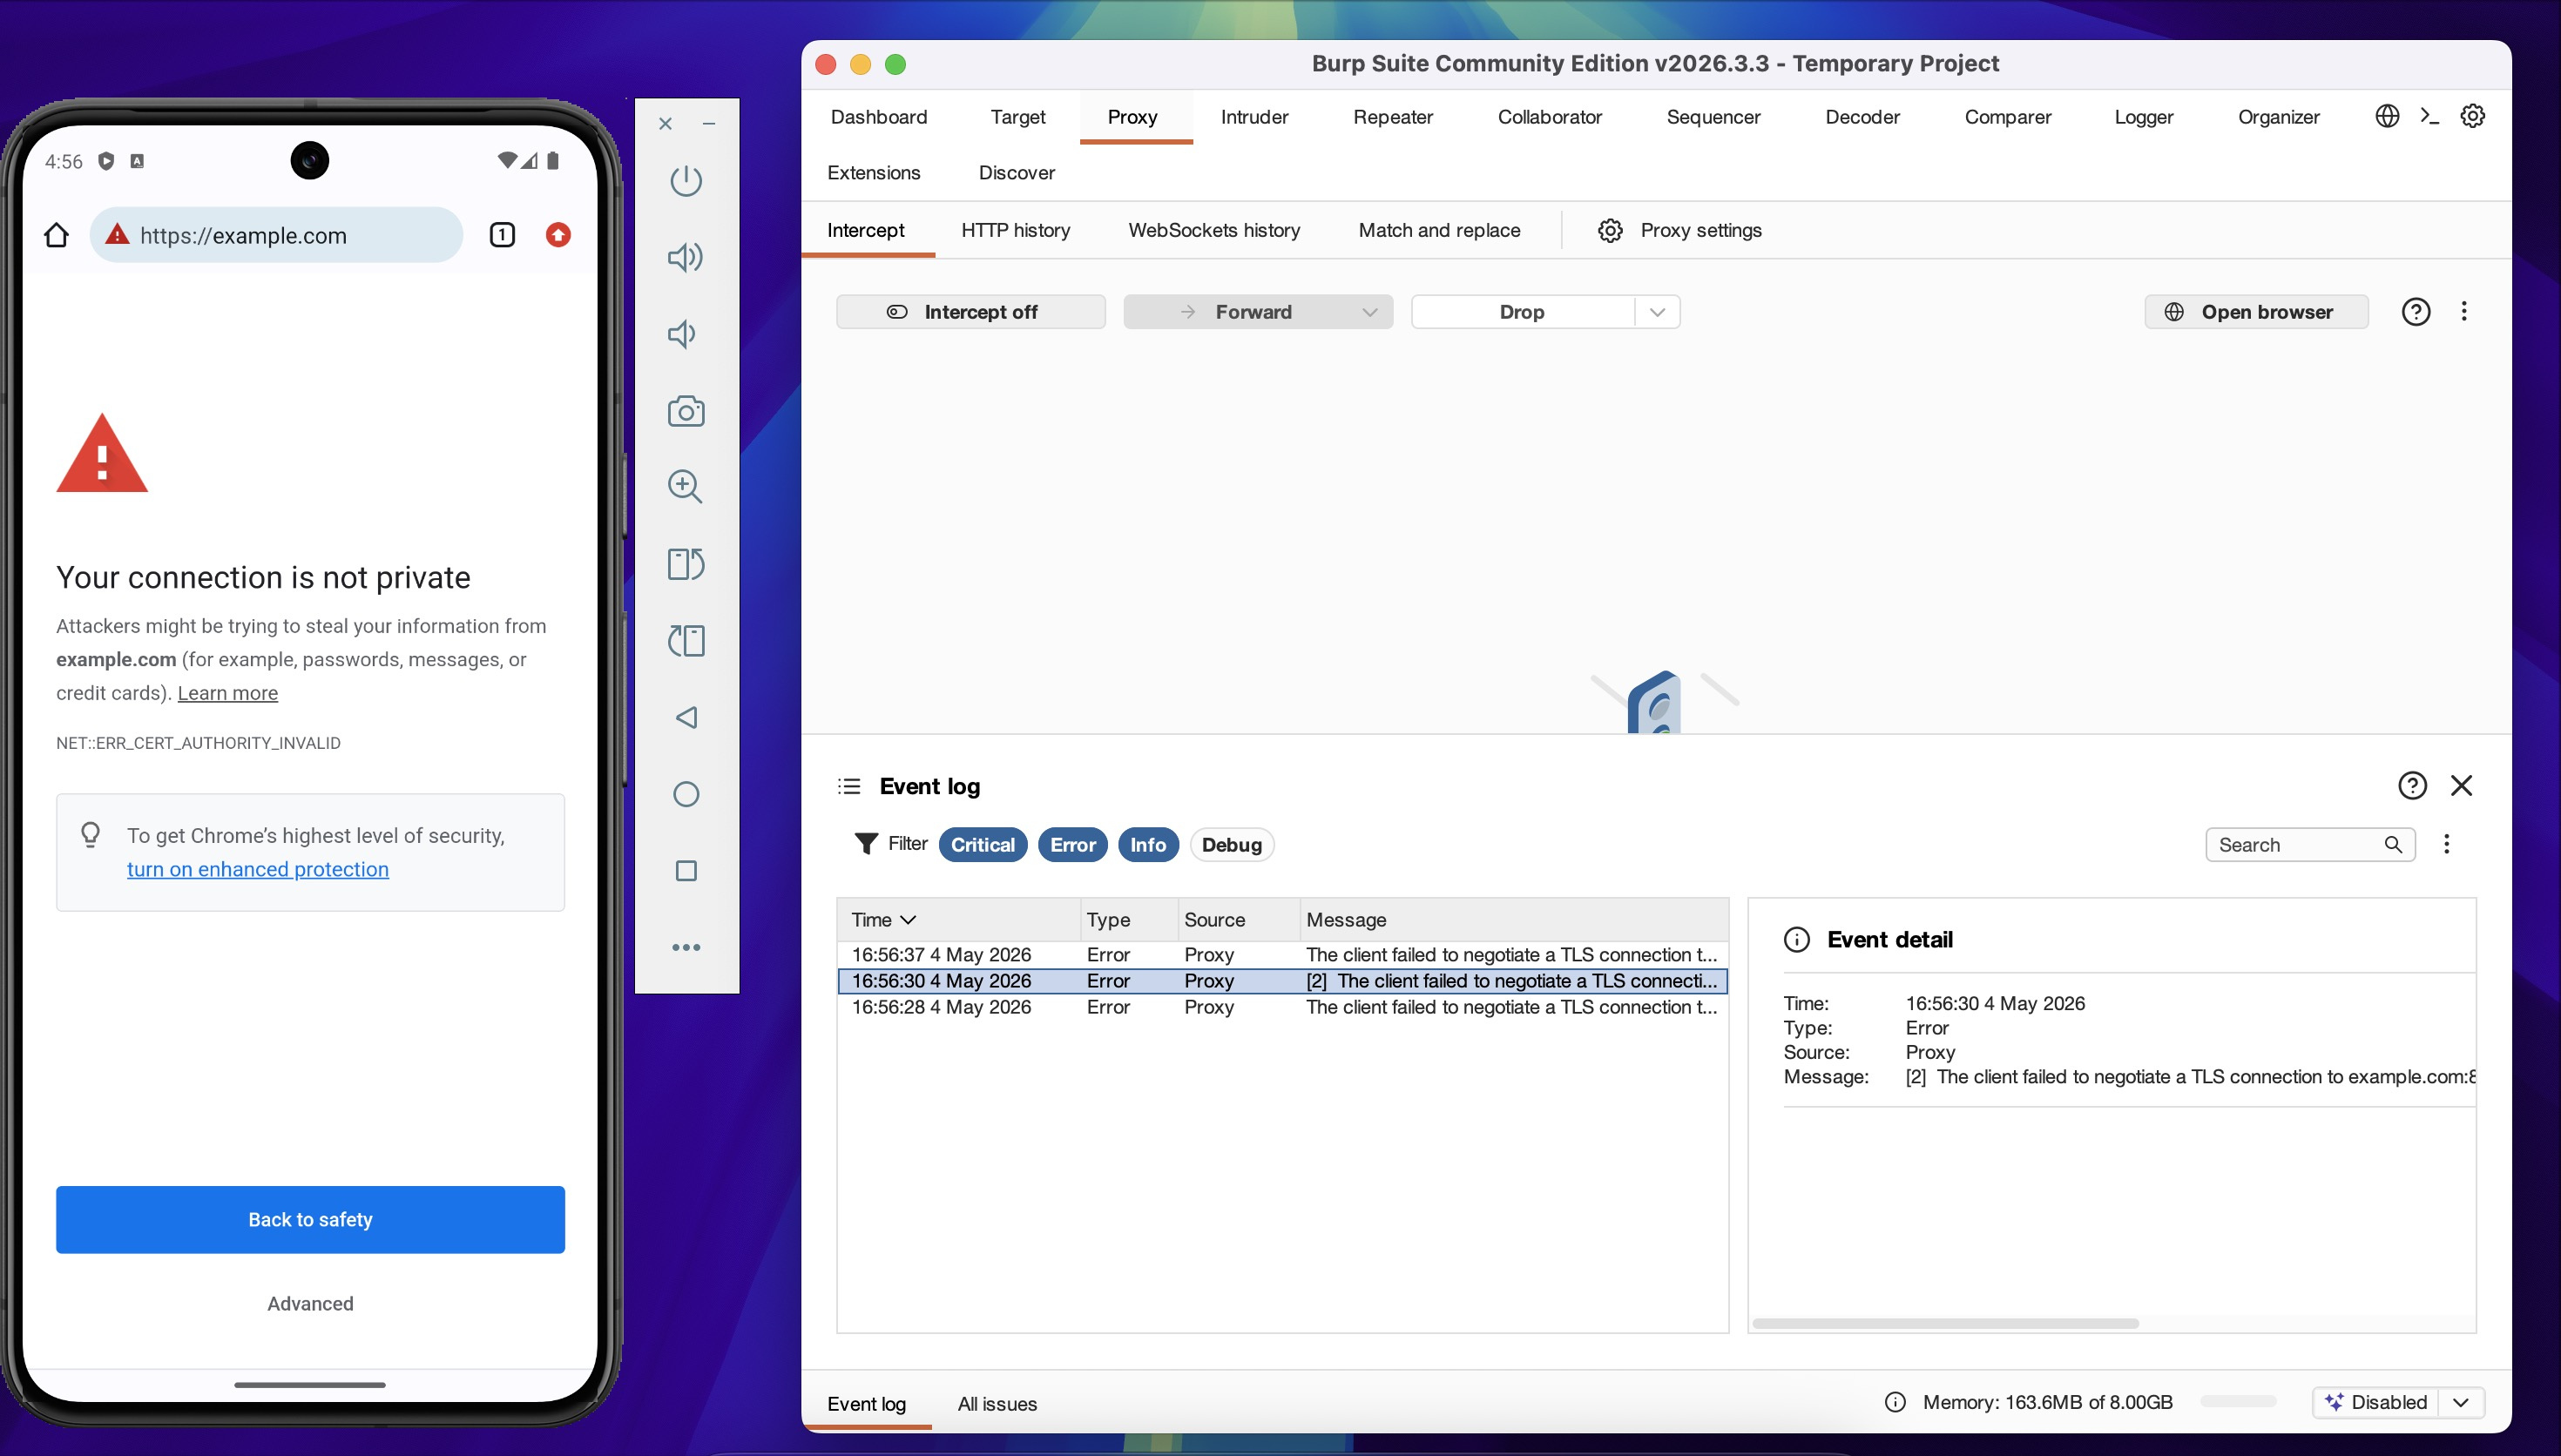The image size is (2561, 1456).
Task: Click the Event log Search field
Action: click(x=2310, y=845)
